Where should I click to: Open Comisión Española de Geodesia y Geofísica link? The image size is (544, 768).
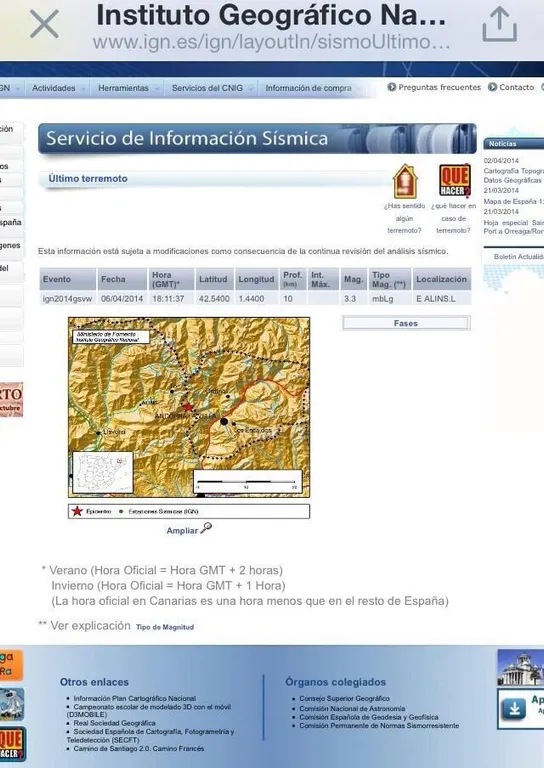[369, 717]
